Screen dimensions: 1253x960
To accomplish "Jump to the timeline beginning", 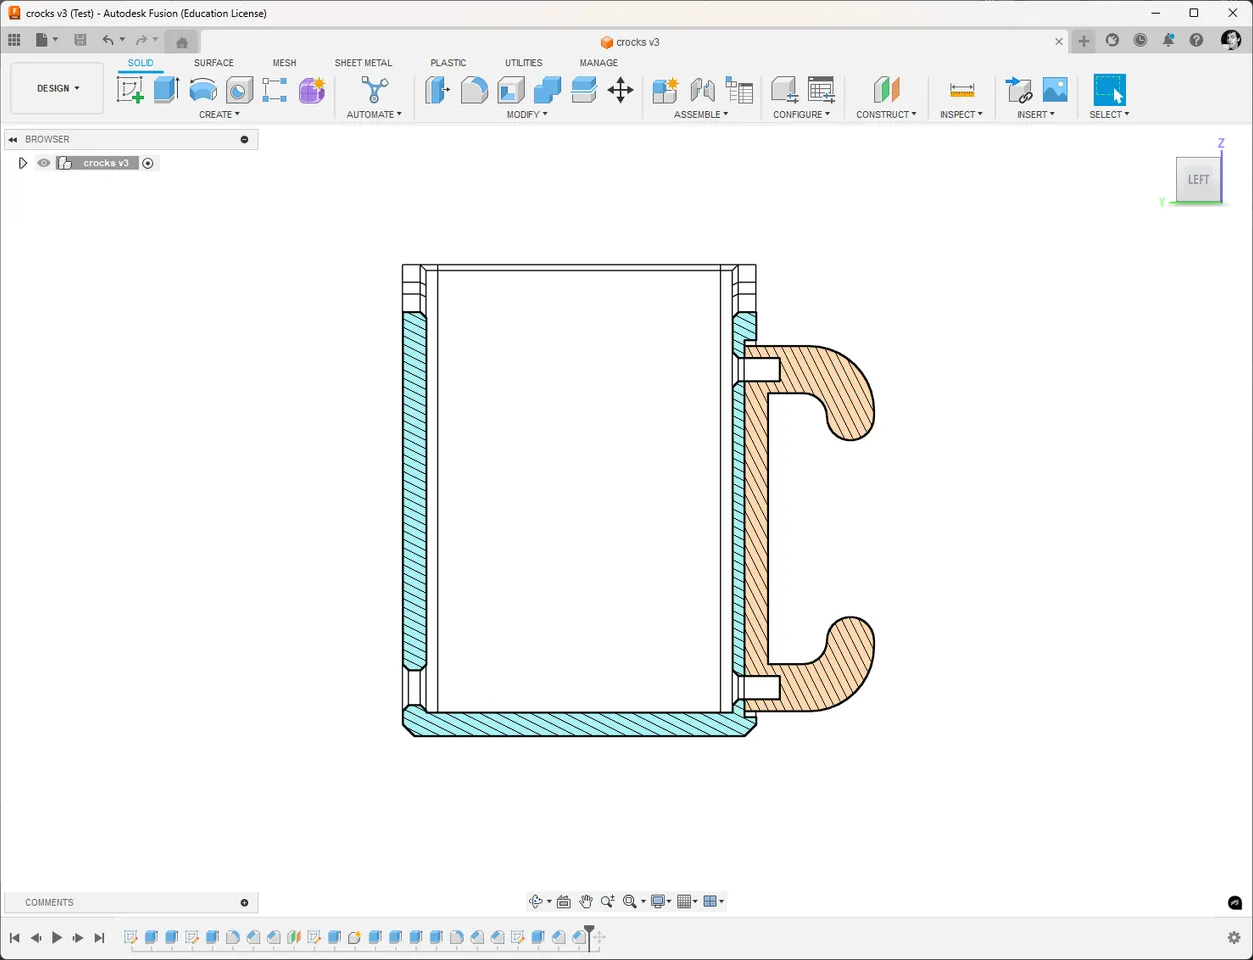I will (x=15, y=937).
